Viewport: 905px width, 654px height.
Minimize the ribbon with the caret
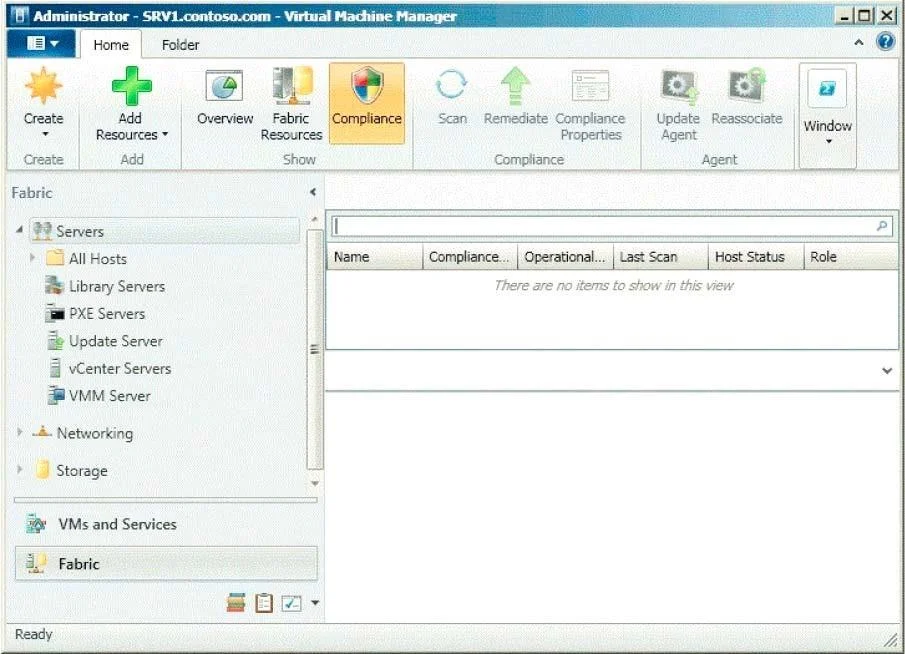click(859, 42)
